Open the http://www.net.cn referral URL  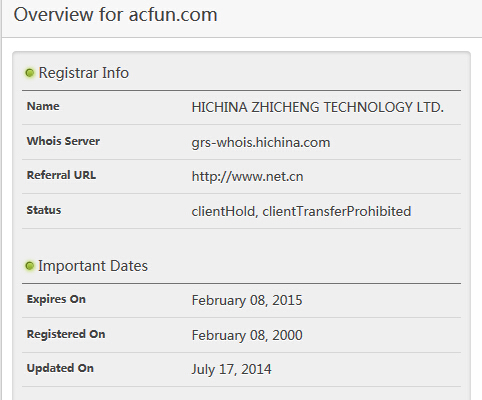coord(248,176)
